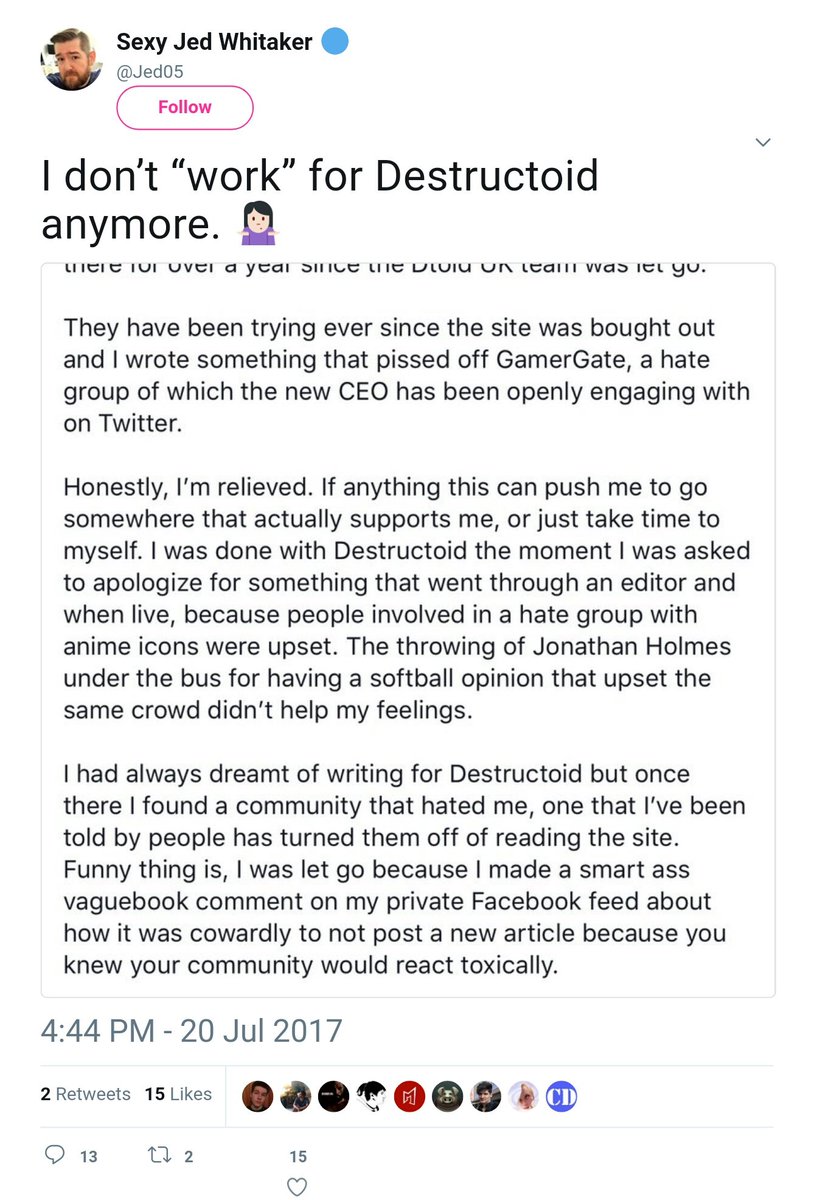This screenshot has height=1200, width=817.
Task: Open the white cartoon avatar liker
Action: (x=372, y=1096)
